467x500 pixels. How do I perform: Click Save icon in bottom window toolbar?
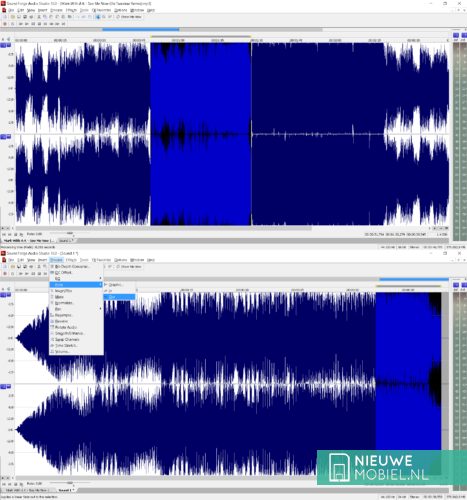pos(19,267)
